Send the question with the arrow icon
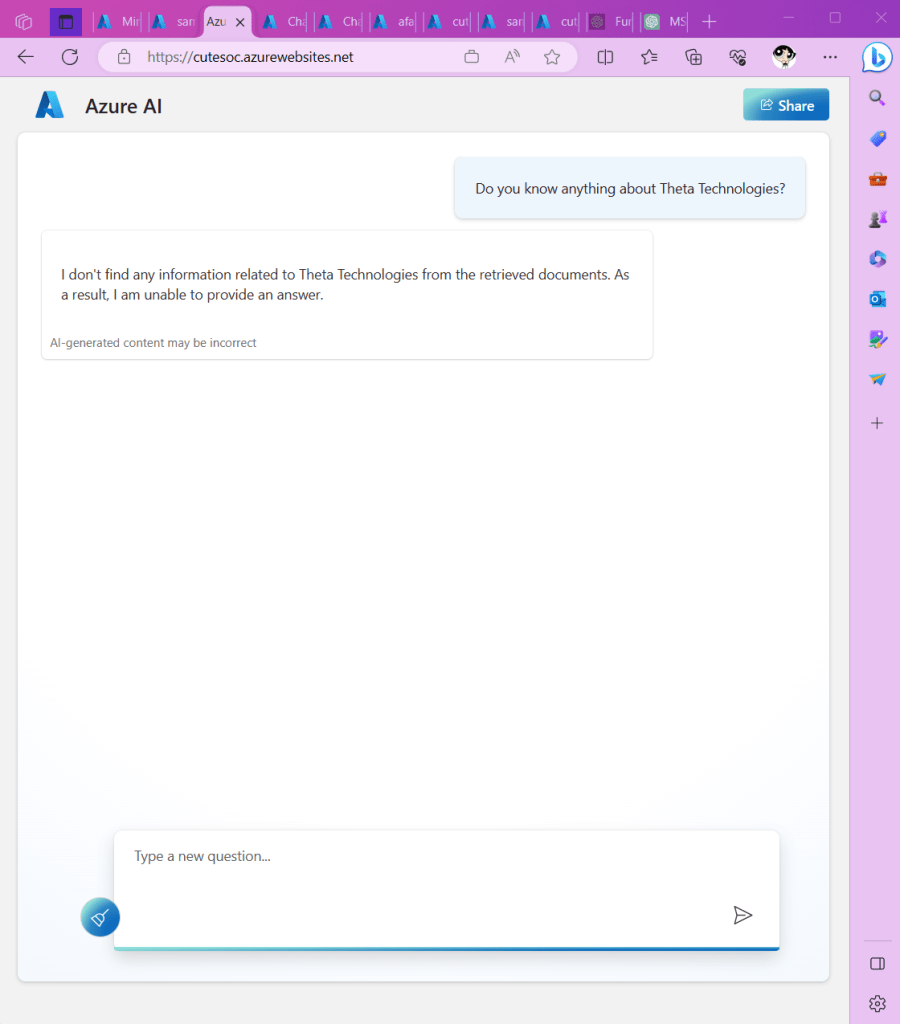This screenshot has width=900, height=1024. 742,915
